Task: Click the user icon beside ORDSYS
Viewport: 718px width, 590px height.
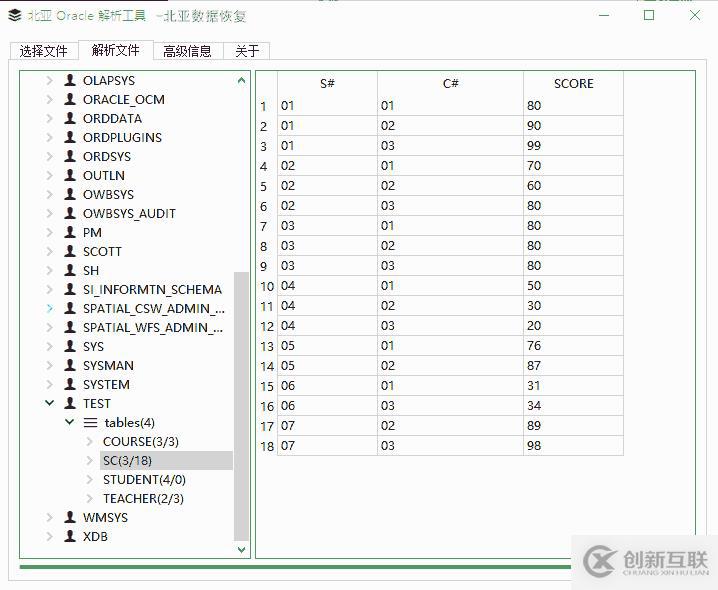Action: coord(70,156)
